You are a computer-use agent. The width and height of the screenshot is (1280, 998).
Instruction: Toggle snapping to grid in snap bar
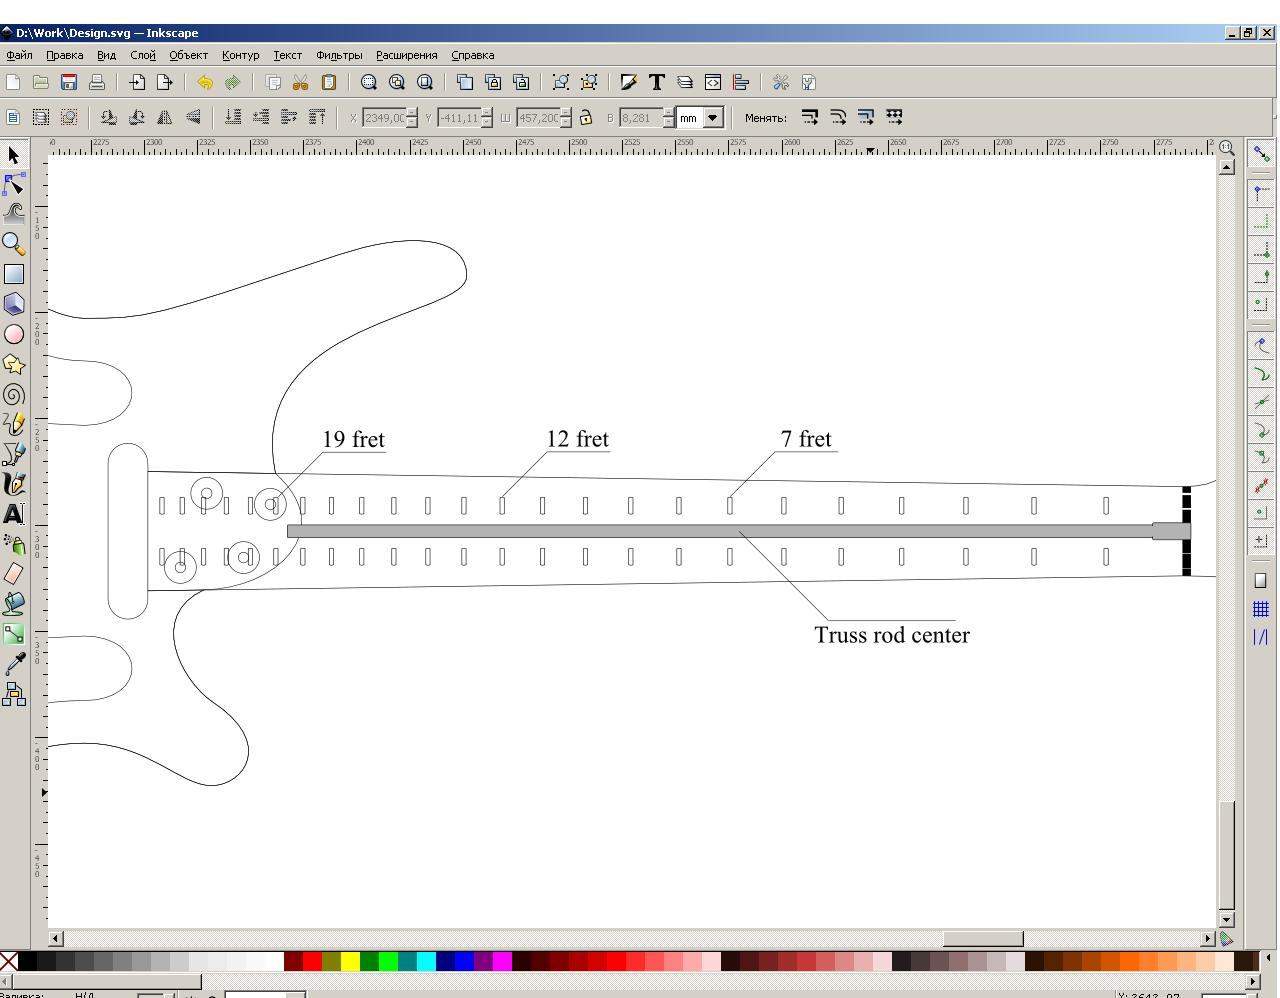(1261, 609)
